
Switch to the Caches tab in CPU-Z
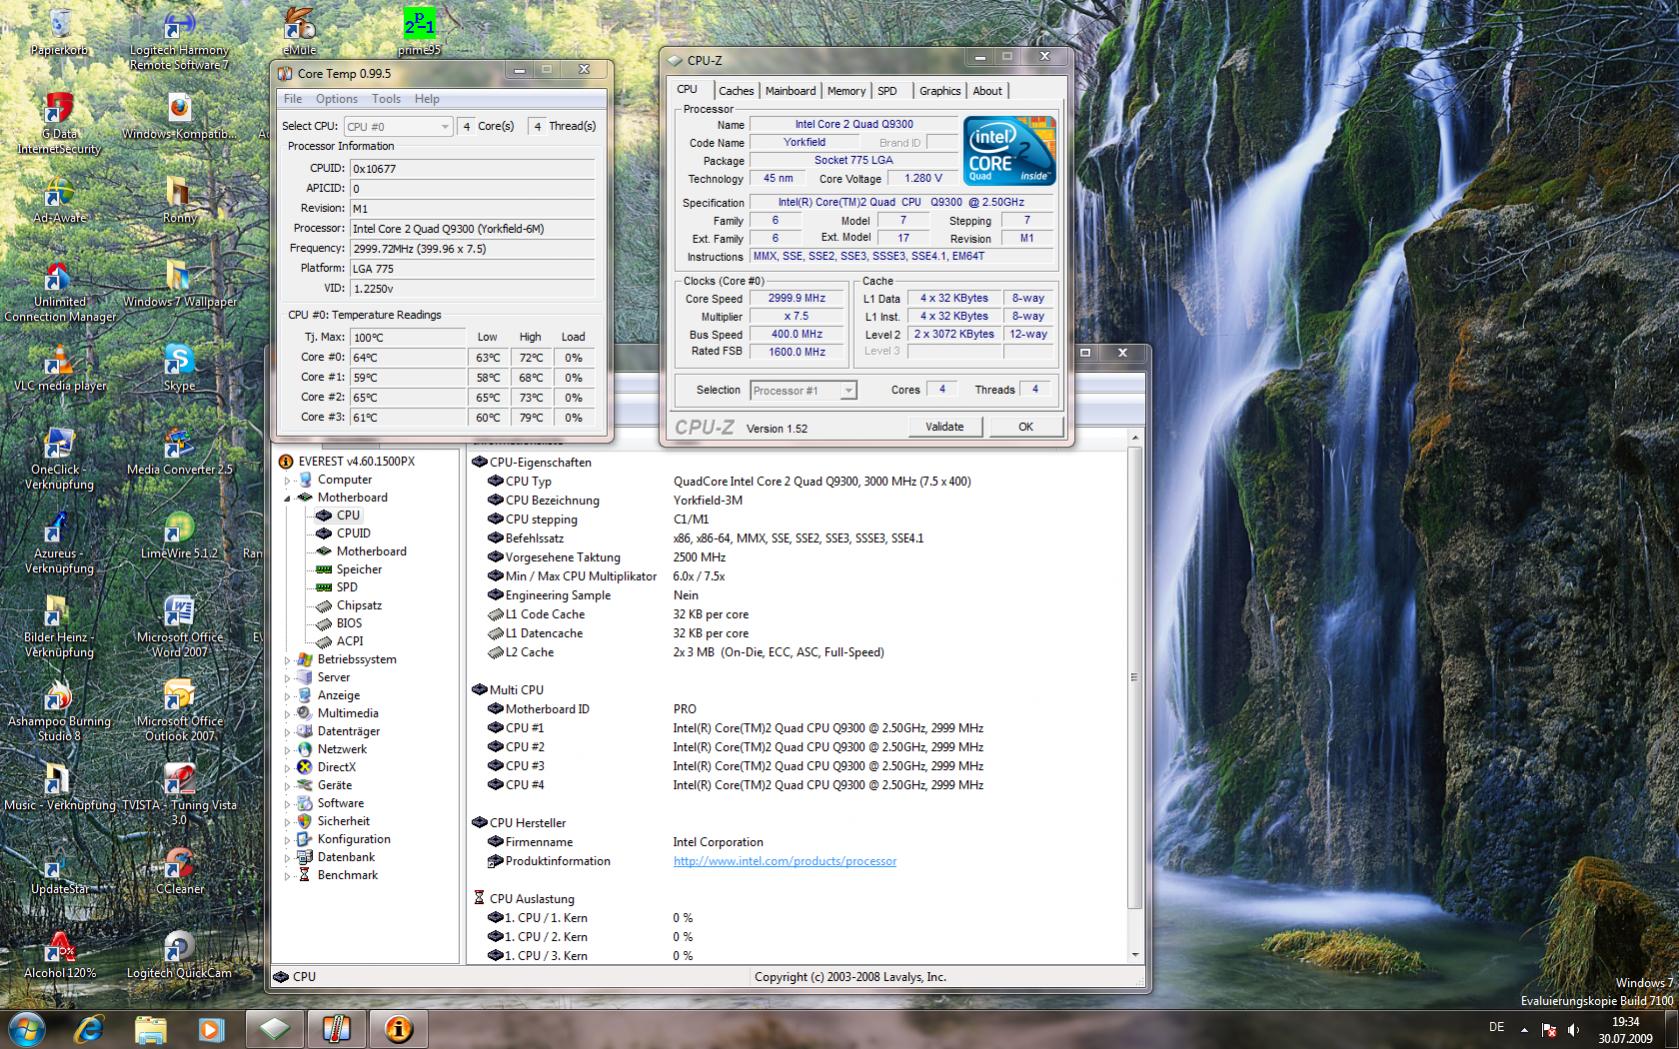tap(736, 91)
